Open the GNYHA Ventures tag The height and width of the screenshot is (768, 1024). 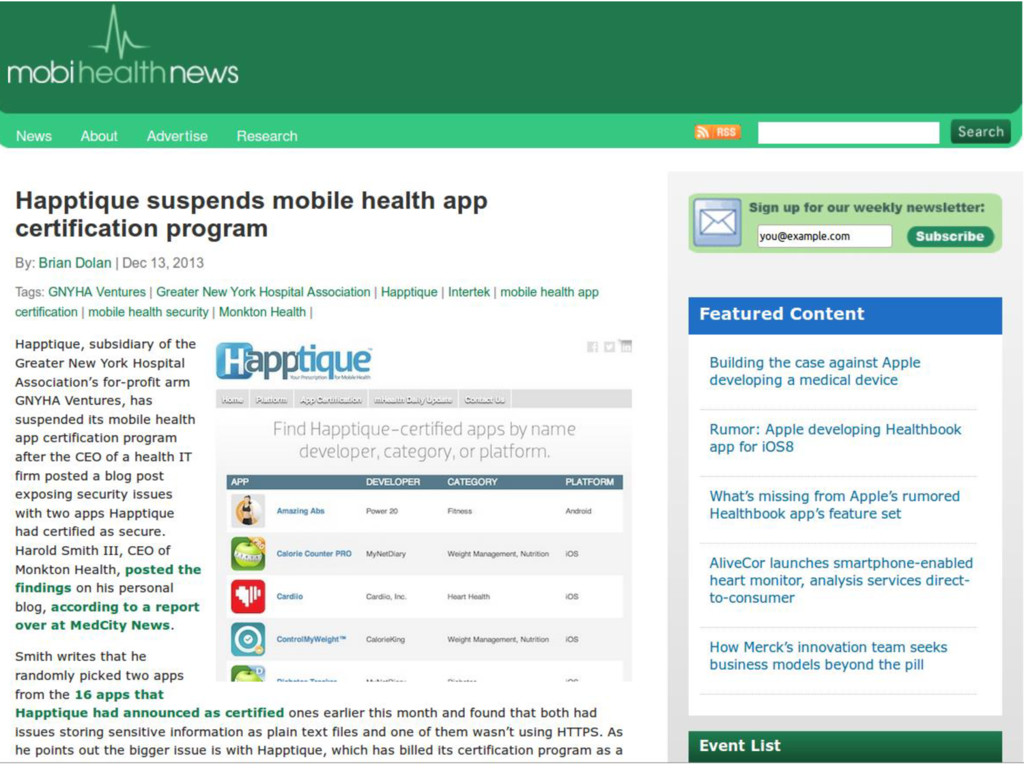coord(97,292)
